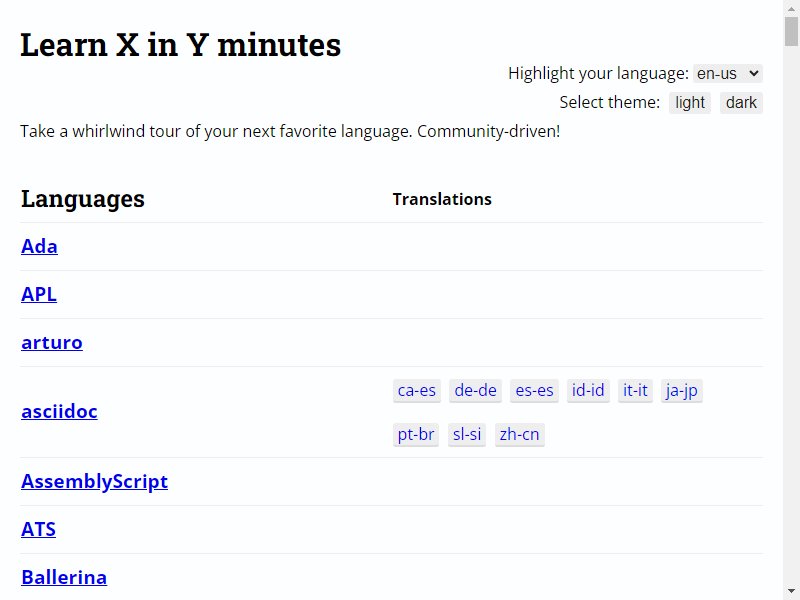Screen dimensions: 800x600
Task: Select the ca-es asciidoc translation
Action: pos(417,390)
